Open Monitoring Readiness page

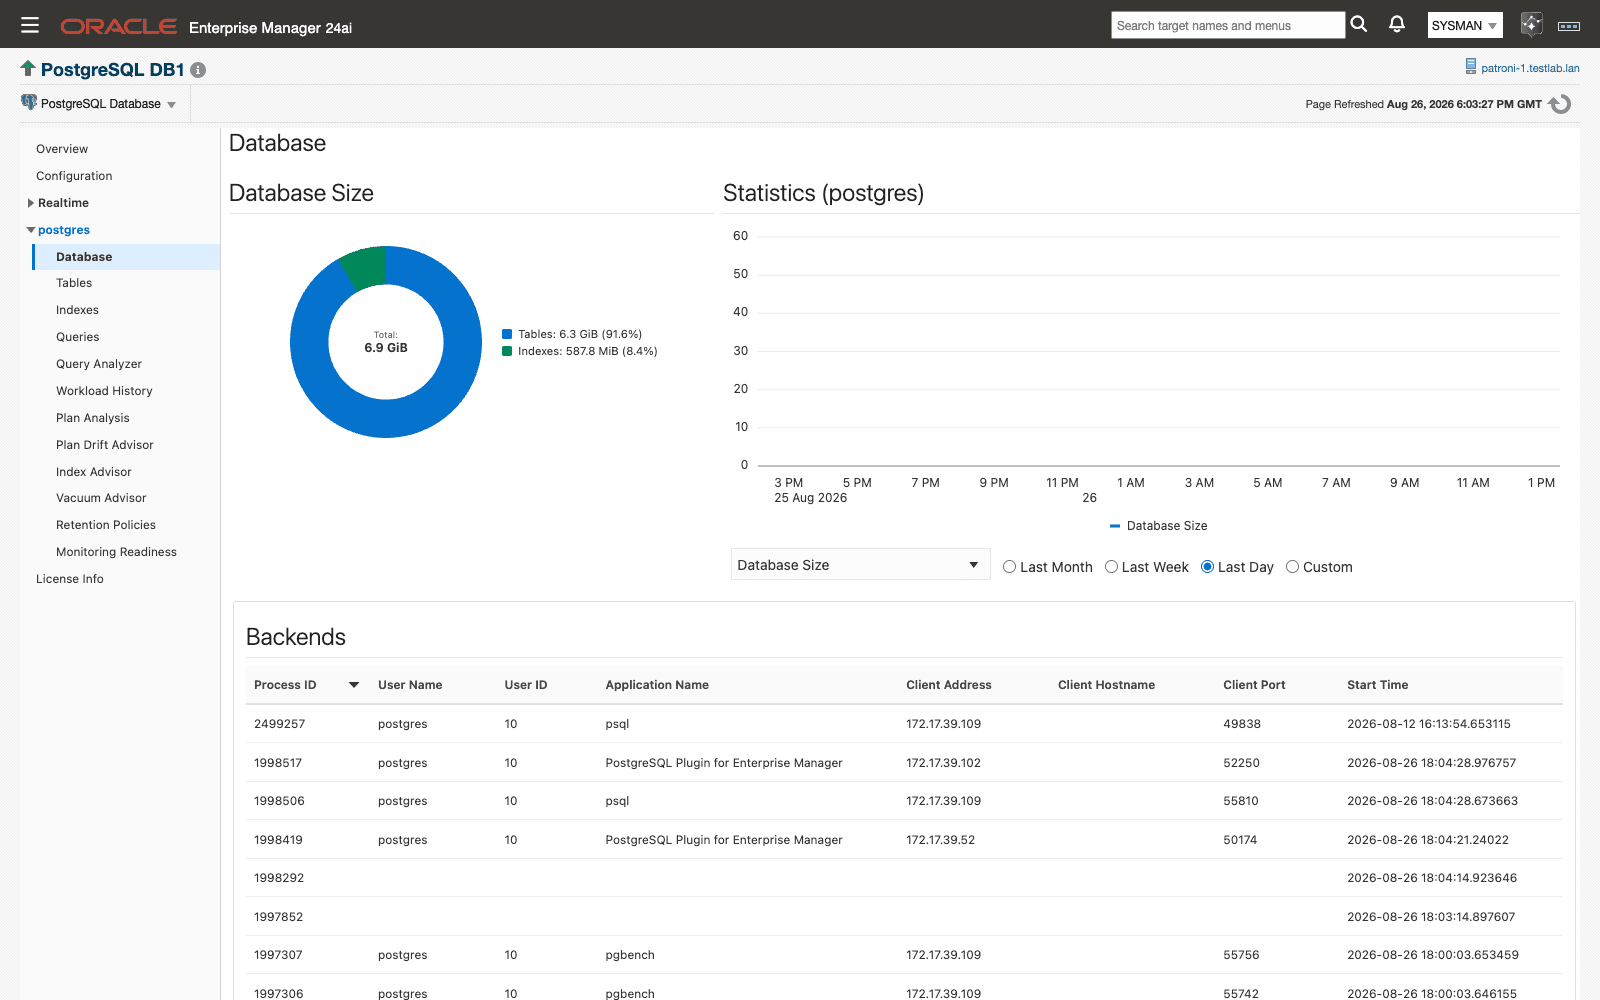click(116, 552)
